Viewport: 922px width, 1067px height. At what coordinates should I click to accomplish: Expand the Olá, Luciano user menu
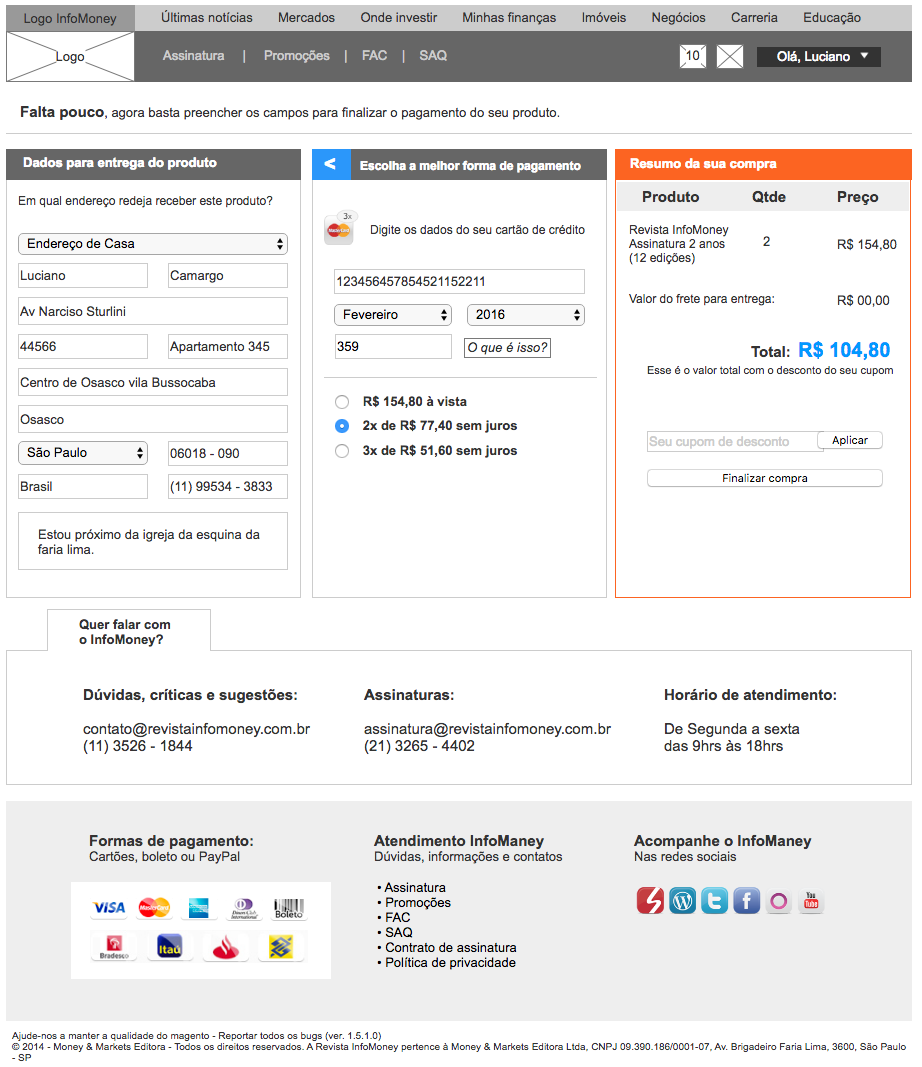pos(819,56)
